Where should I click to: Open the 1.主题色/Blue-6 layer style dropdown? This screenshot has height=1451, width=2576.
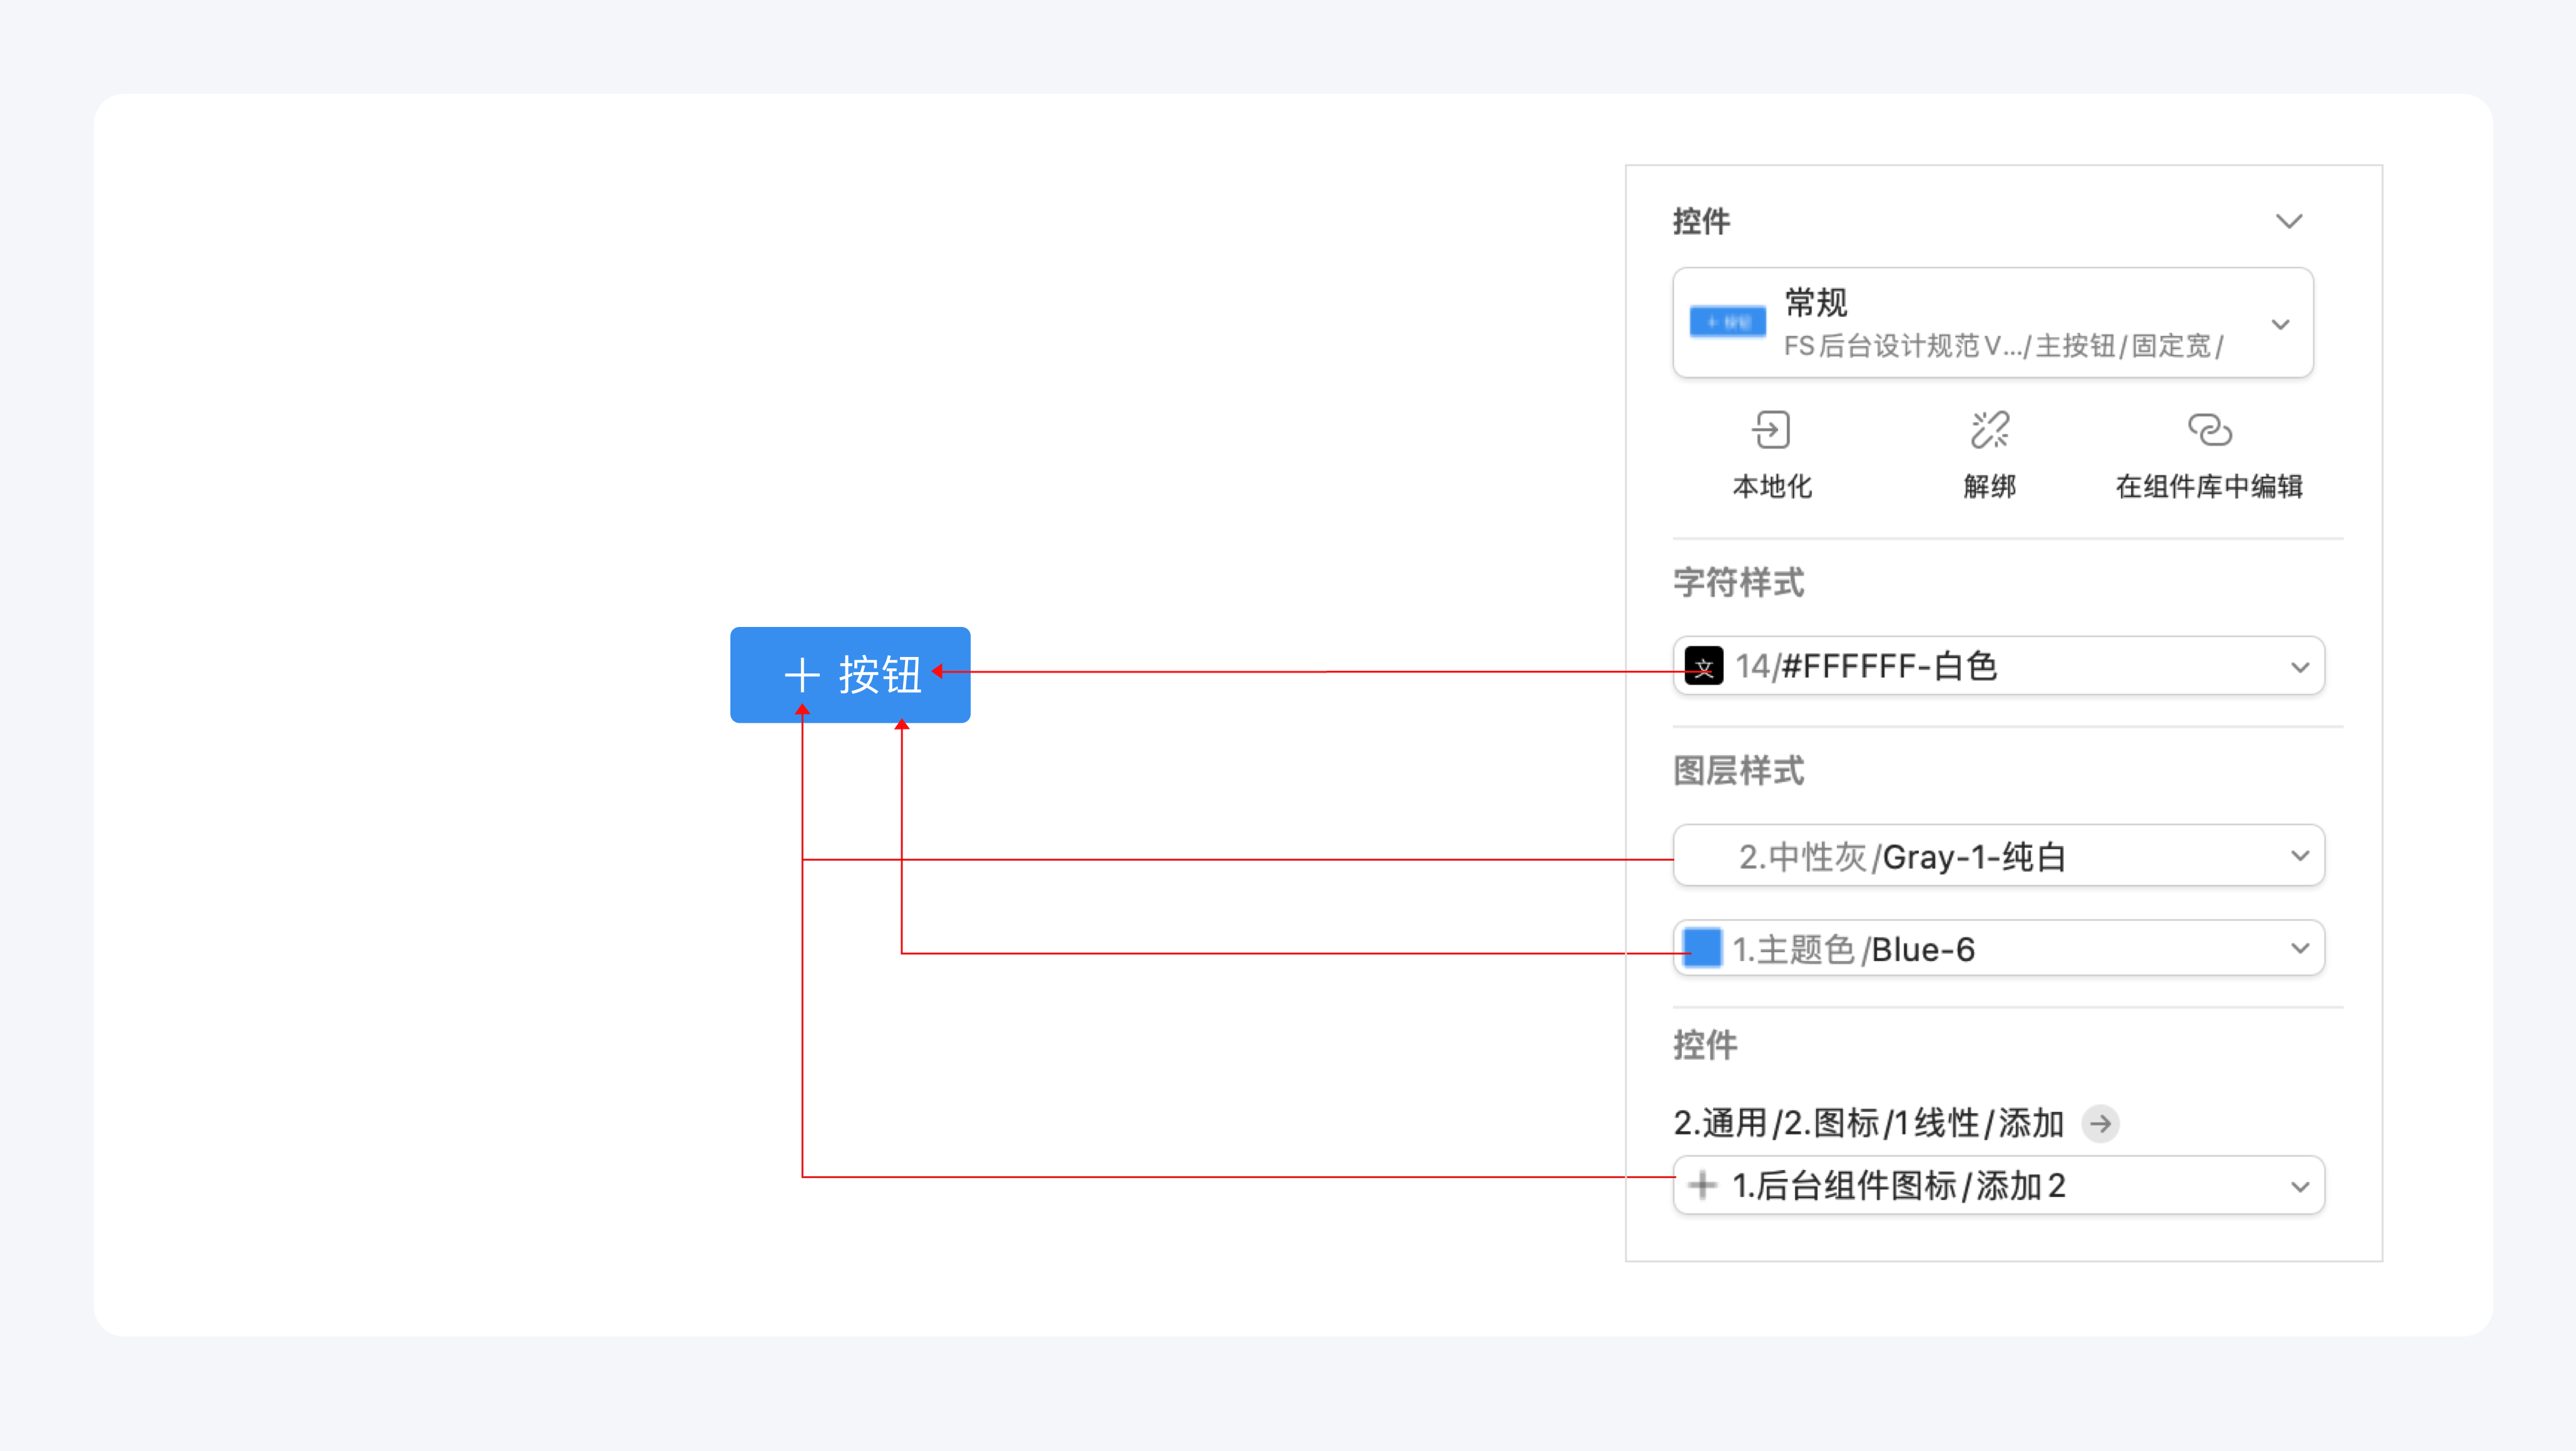coord(1998,948)
